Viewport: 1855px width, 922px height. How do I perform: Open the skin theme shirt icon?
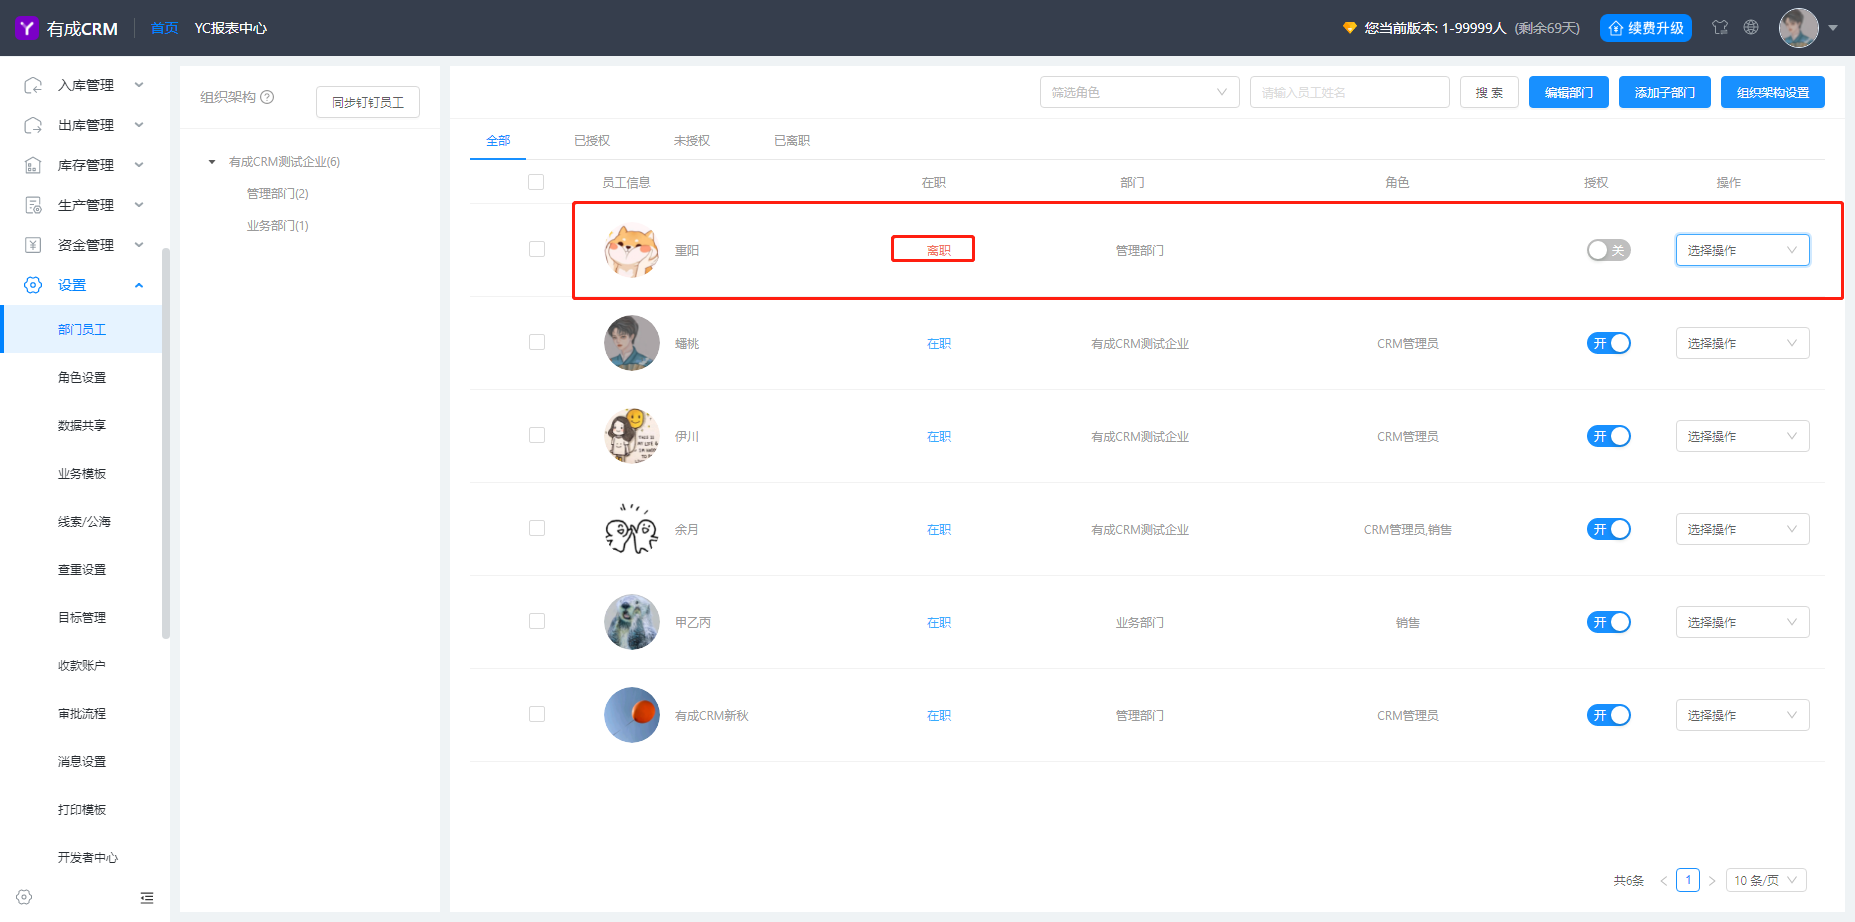click(1720, 27)
